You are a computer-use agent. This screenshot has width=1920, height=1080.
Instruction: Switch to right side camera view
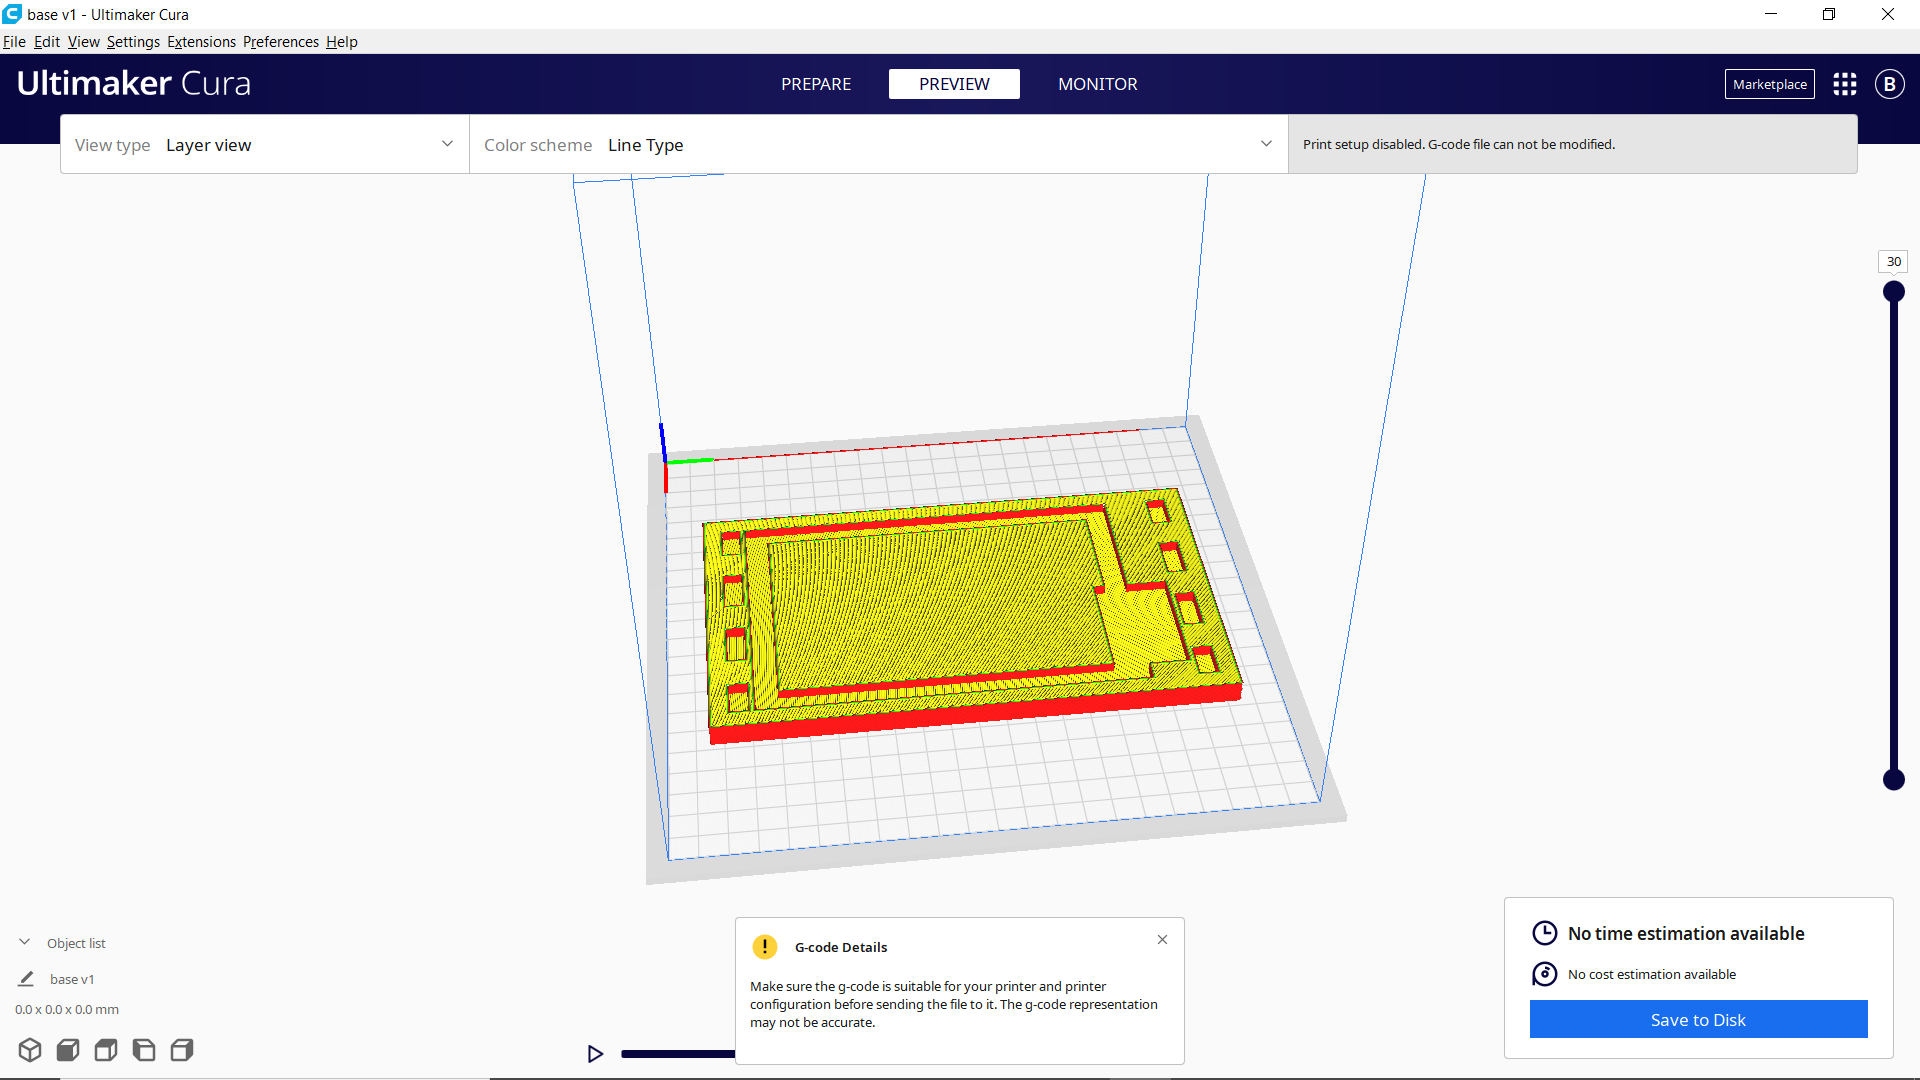click(x=182, y=1050)
